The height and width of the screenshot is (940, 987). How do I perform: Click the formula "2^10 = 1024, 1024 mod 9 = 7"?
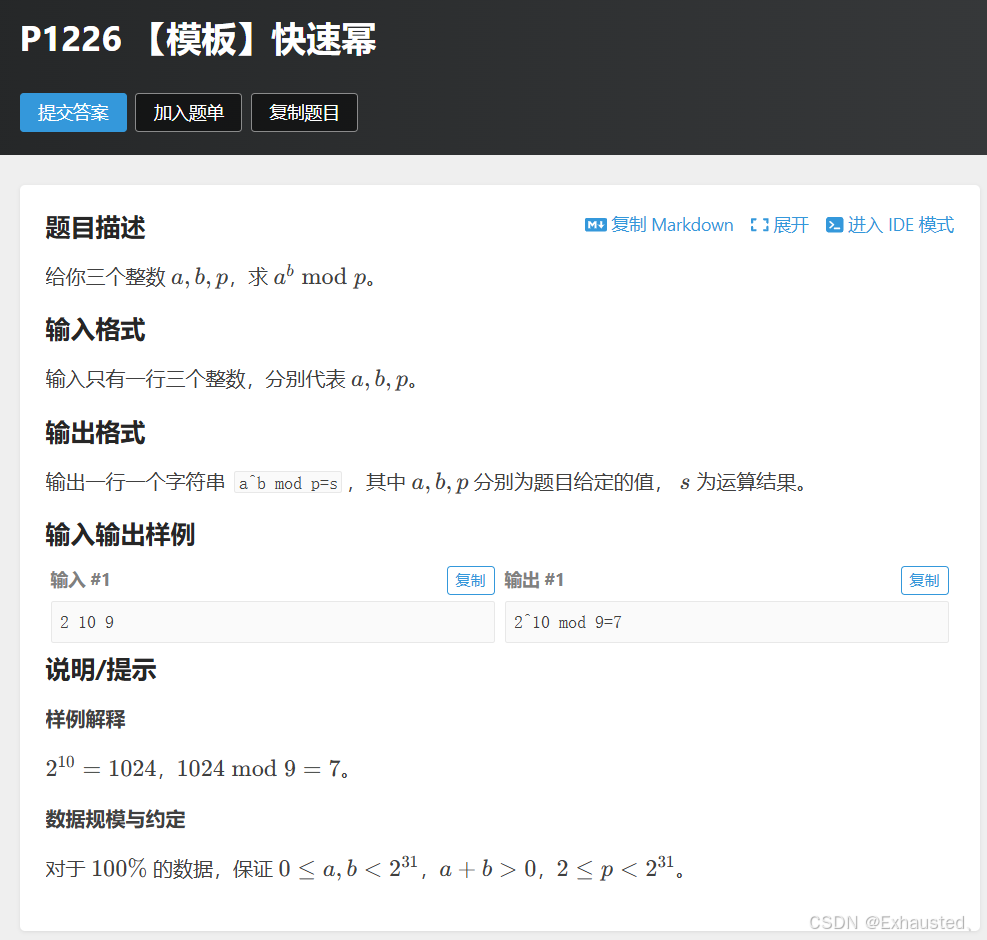pos(197,767)
